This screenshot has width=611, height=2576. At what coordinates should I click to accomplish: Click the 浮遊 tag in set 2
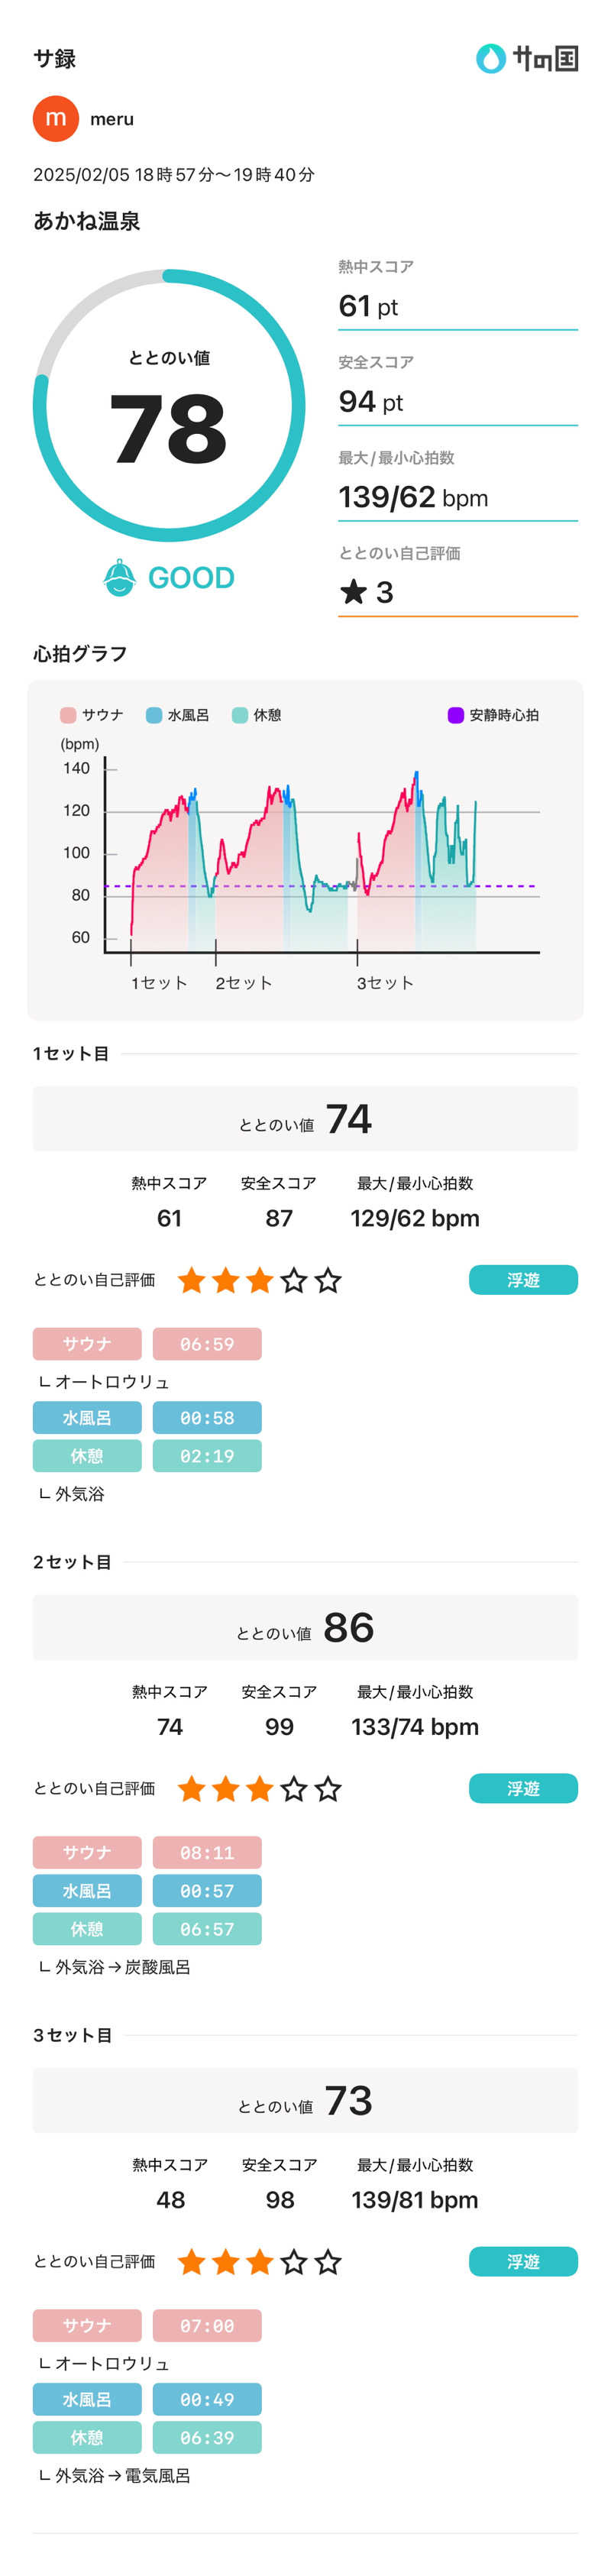[x=523, y=1789]
